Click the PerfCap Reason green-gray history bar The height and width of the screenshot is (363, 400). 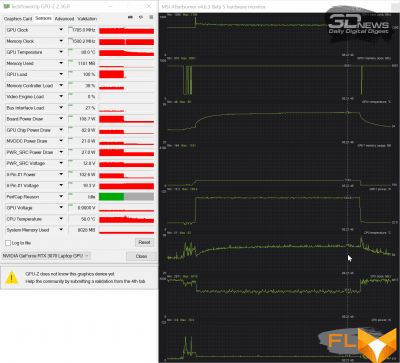[126, 197]
